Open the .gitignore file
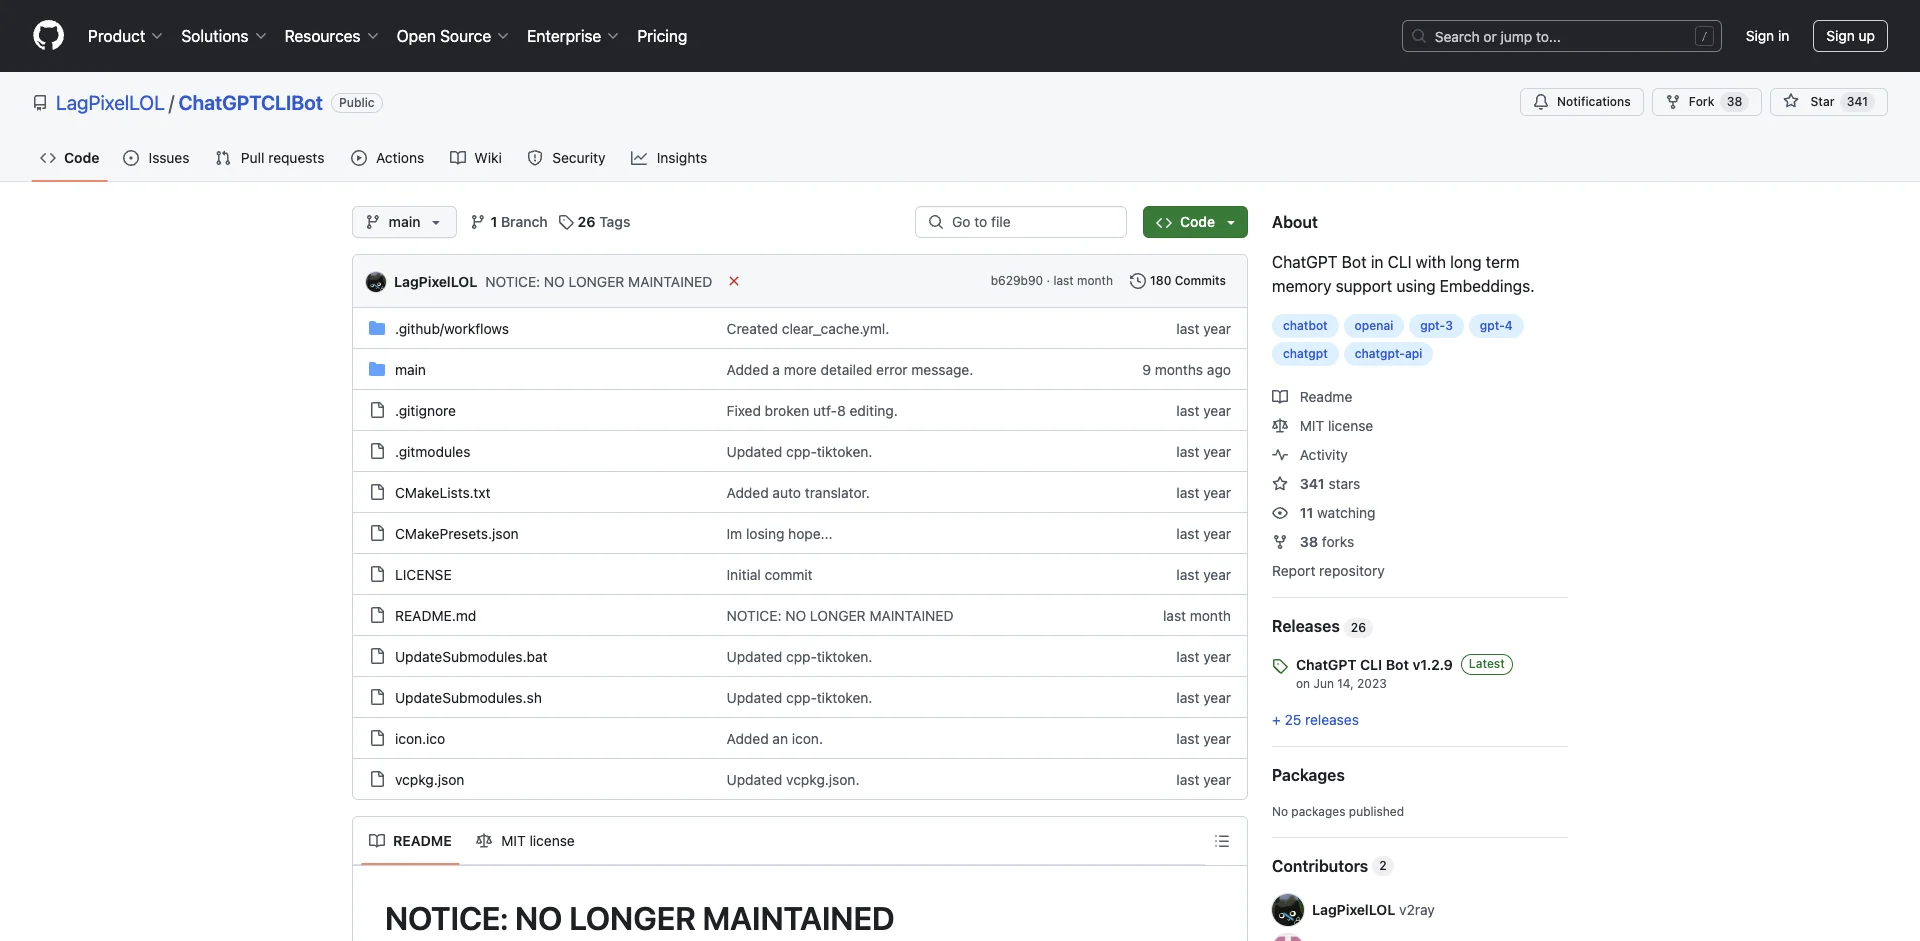Image resolution: width=1920 pixels, height=941 pixels. (425, 411)
